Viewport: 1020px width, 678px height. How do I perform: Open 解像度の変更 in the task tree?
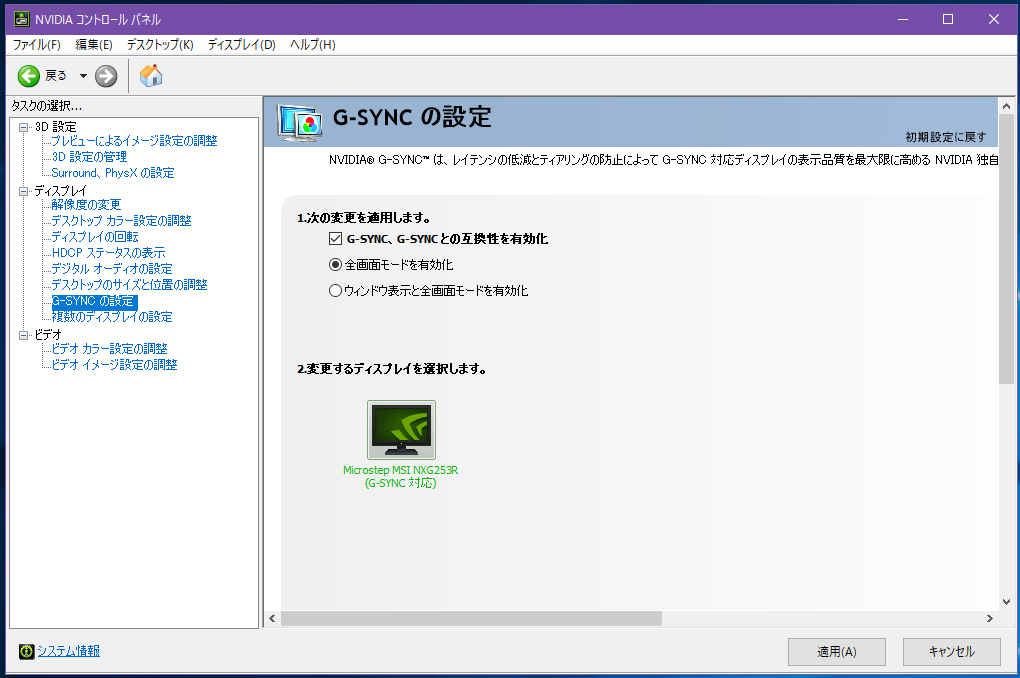86,205
